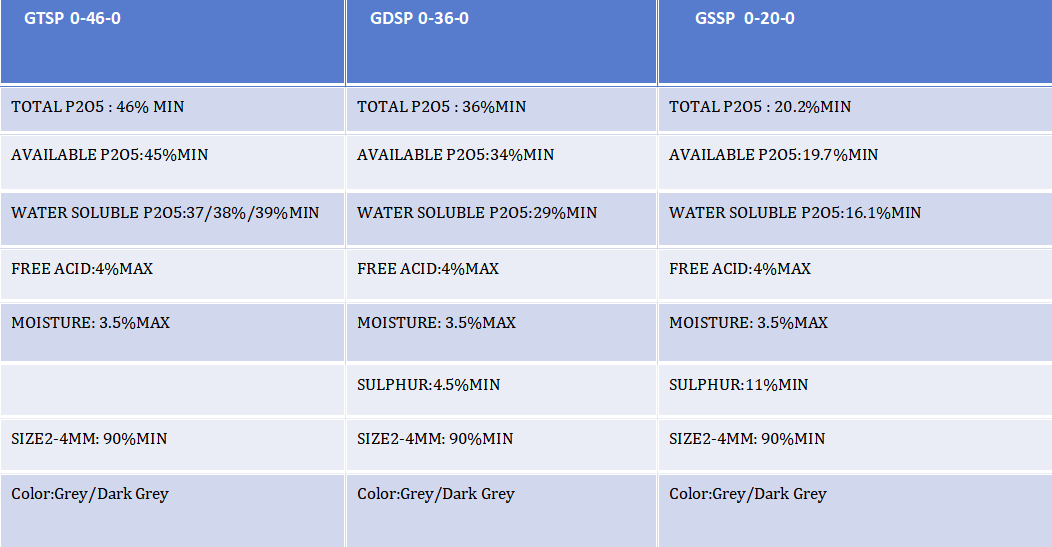Click FREE ACID:4%MAX in the GTSP column
The width and height of the screenshot is (1052, 547).
pos(172,274)
